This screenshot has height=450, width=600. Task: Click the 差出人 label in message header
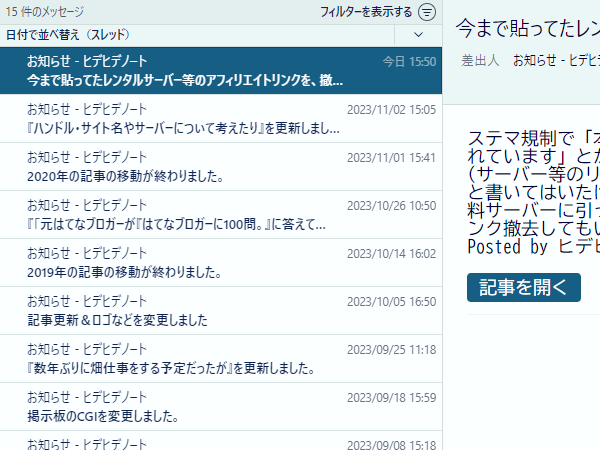pyautogui.click(x=480, y=60)
